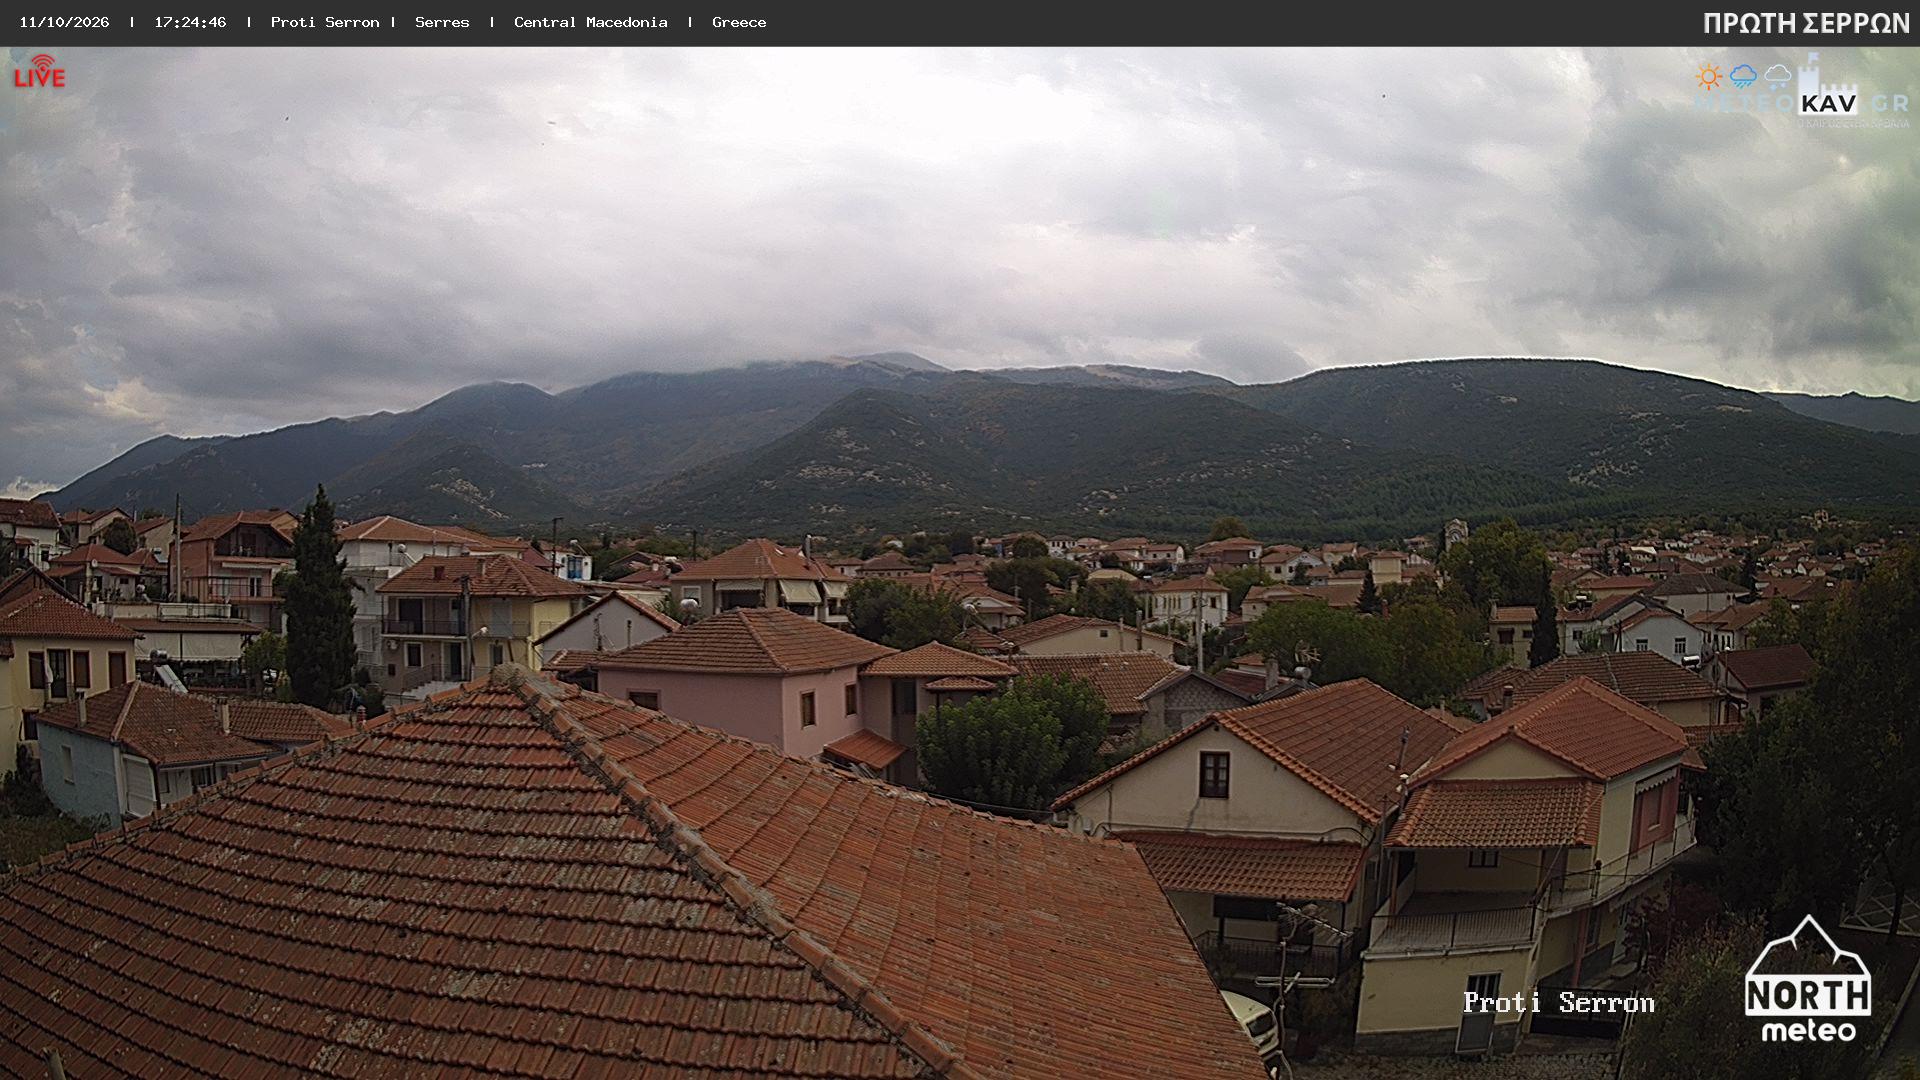The width and height of the screenshot is (1920, 1080).
Task: Click the 'Central Macedonia' header text
Action: pyautogui.click(x=591, y=22)
